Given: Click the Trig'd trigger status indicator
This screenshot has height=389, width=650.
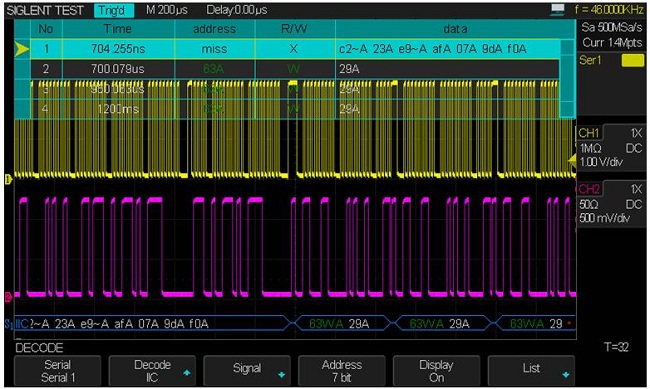Looking at the screenshot, I should pyautogui.click(x=114, y=10).
